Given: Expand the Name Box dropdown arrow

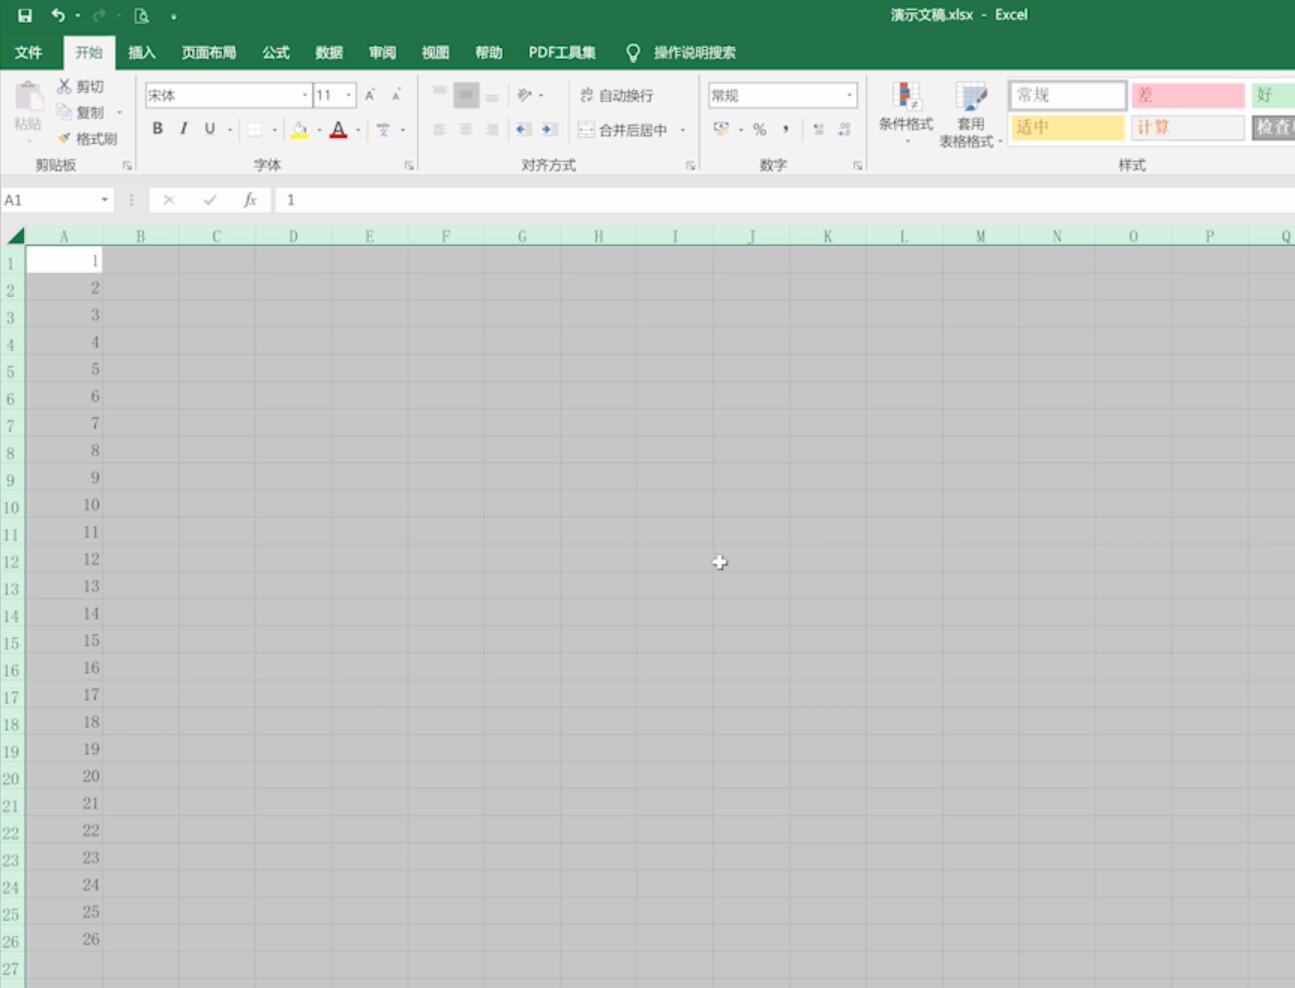Looking at the screenshot, I should 104,200.
